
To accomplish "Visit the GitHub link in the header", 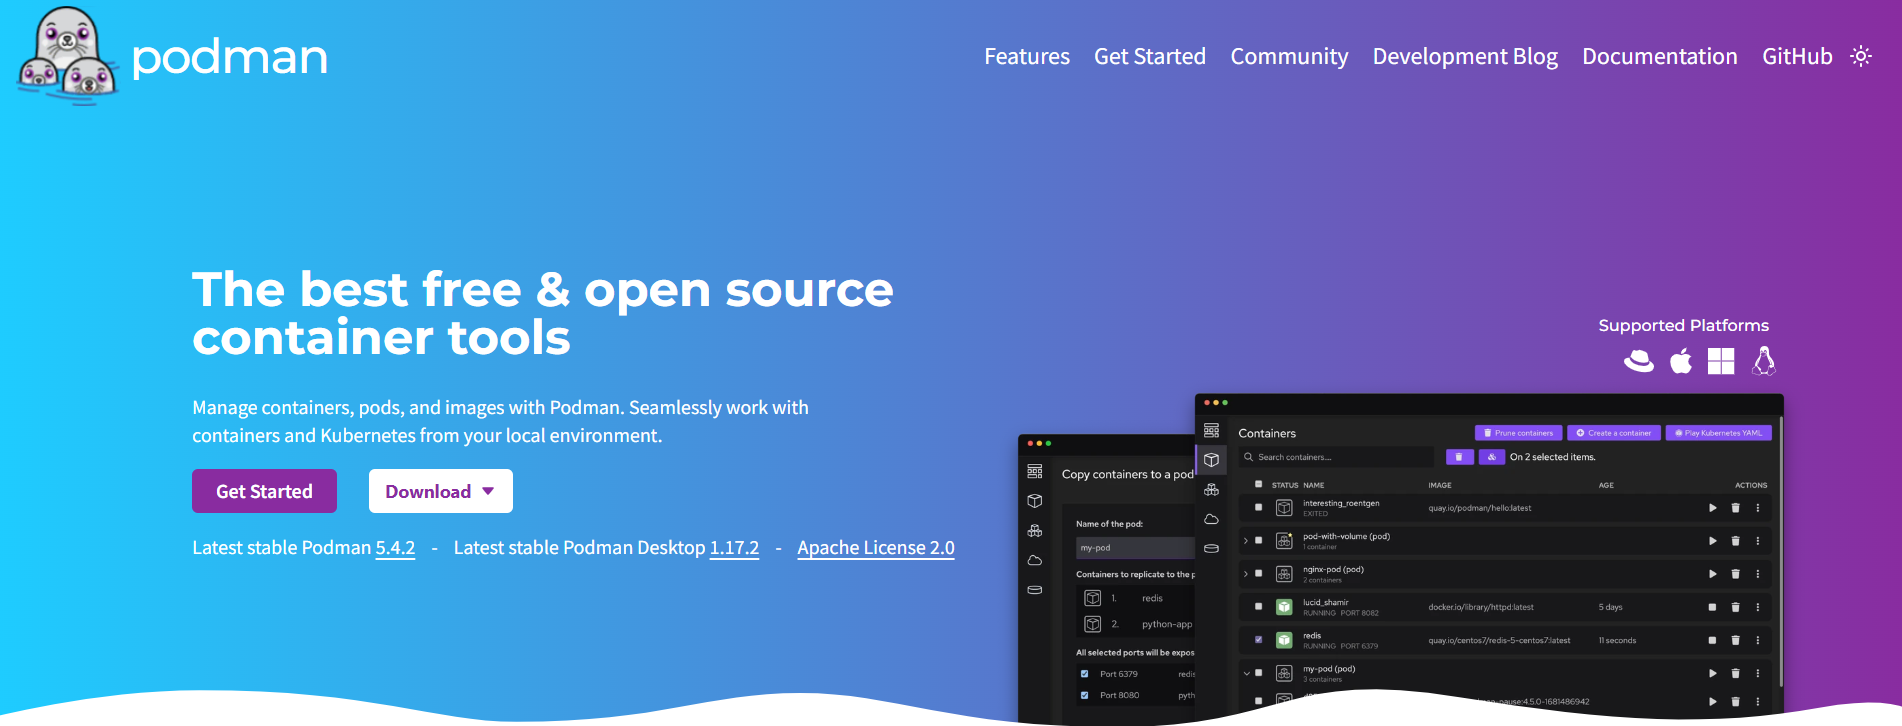I will (1796, 57).
